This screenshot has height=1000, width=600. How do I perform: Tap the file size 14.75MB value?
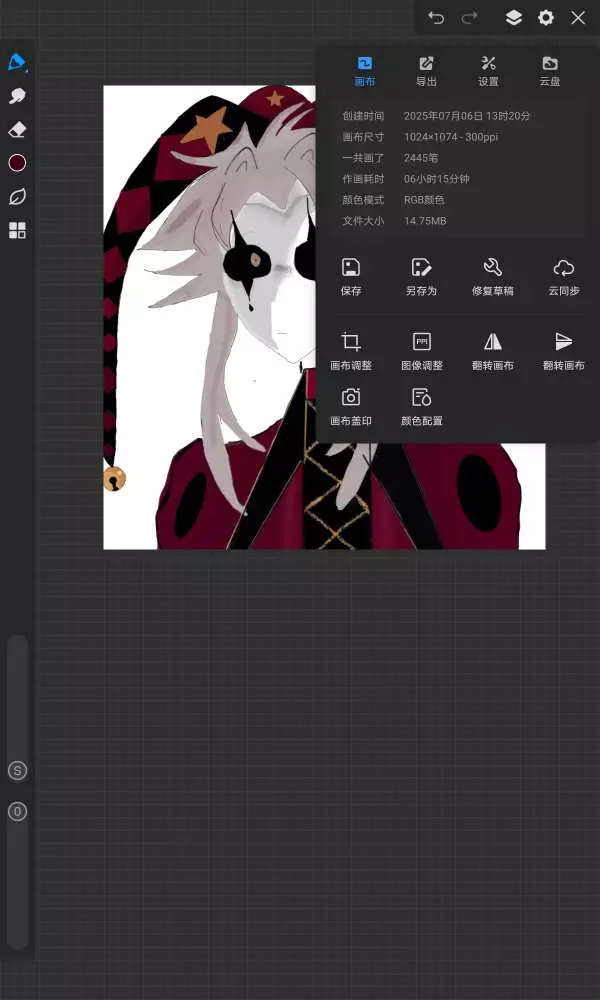pyautogui.click(x=425, y=221)
